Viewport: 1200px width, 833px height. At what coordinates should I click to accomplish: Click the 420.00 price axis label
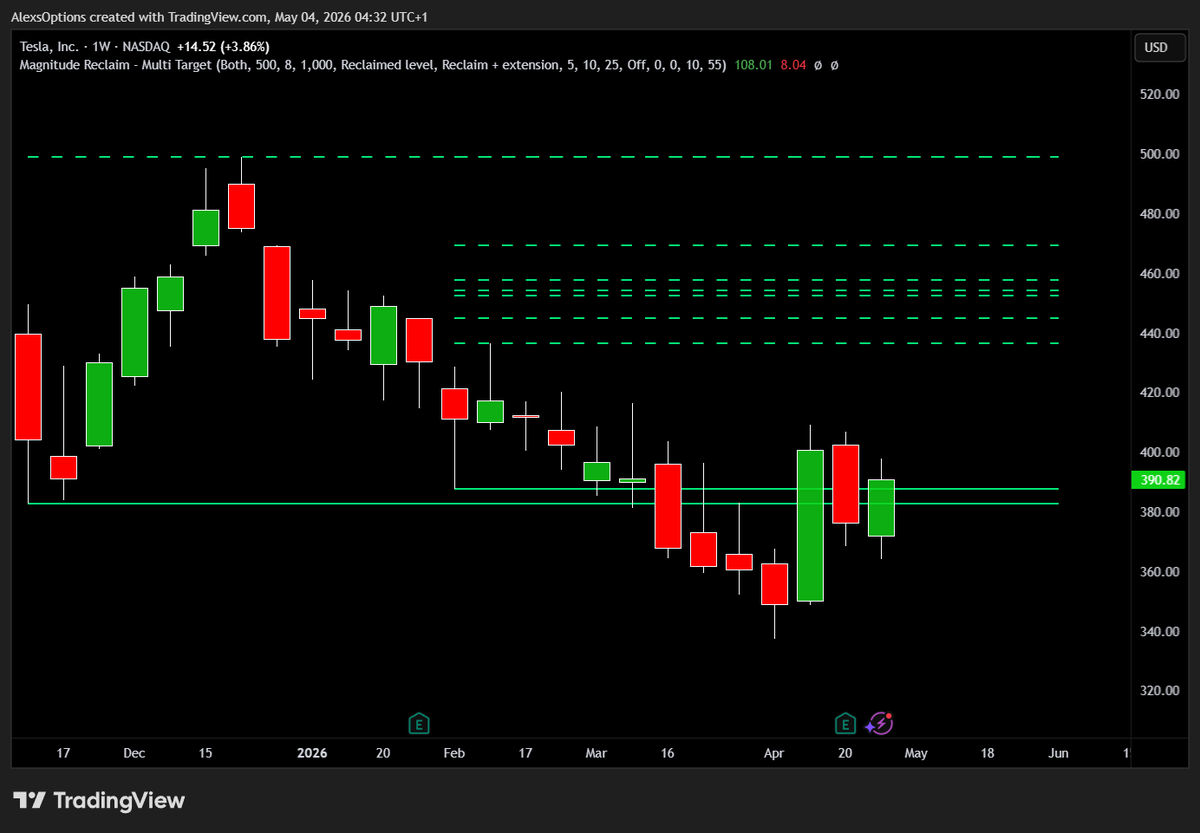[1160, 392]
